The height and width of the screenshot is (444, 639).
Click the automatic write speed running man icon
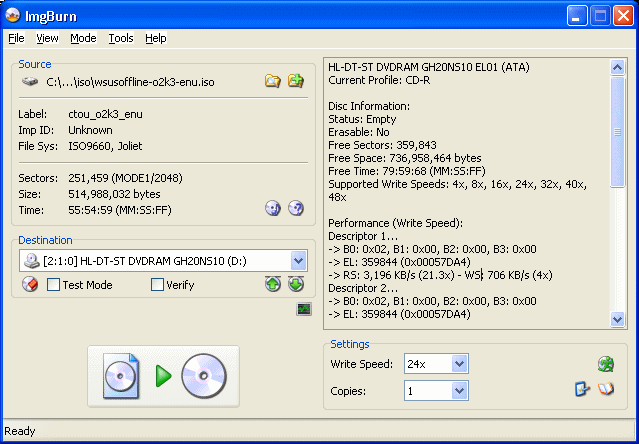606,364
